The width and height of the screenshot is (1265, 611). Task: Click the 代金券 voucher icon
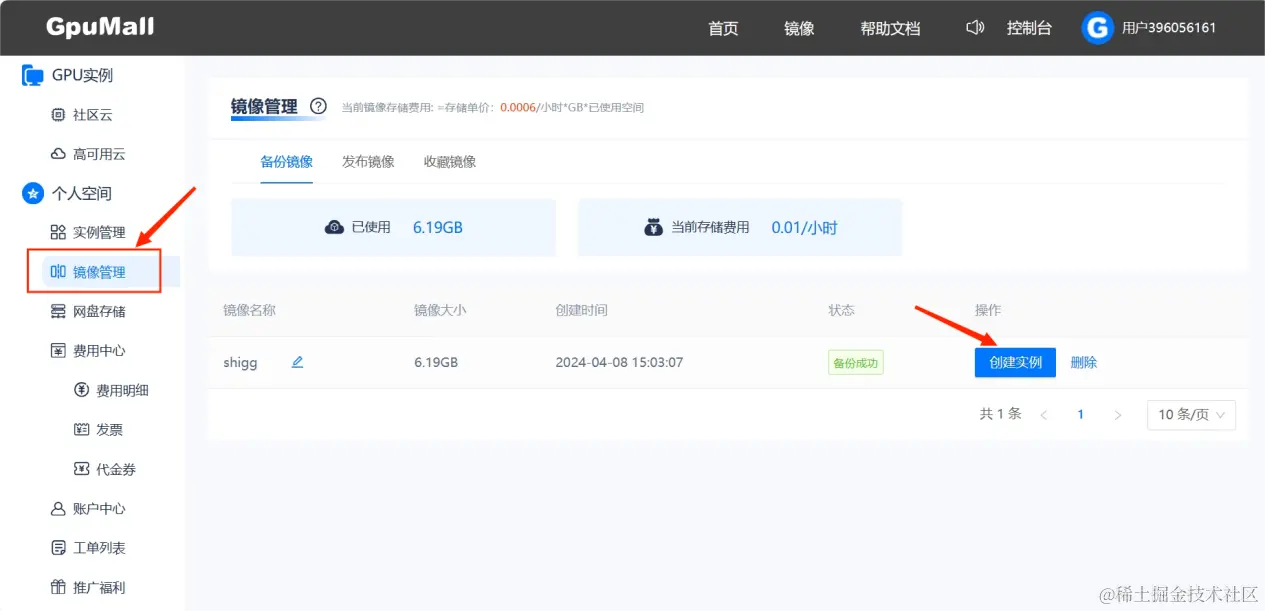(82, 468)
